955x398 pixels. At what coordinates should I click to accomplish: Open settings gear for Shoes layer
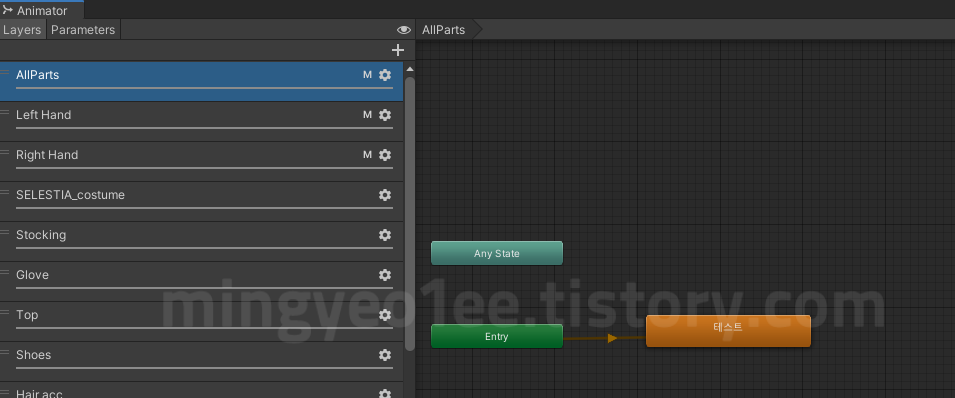click(x=385, y=355)
